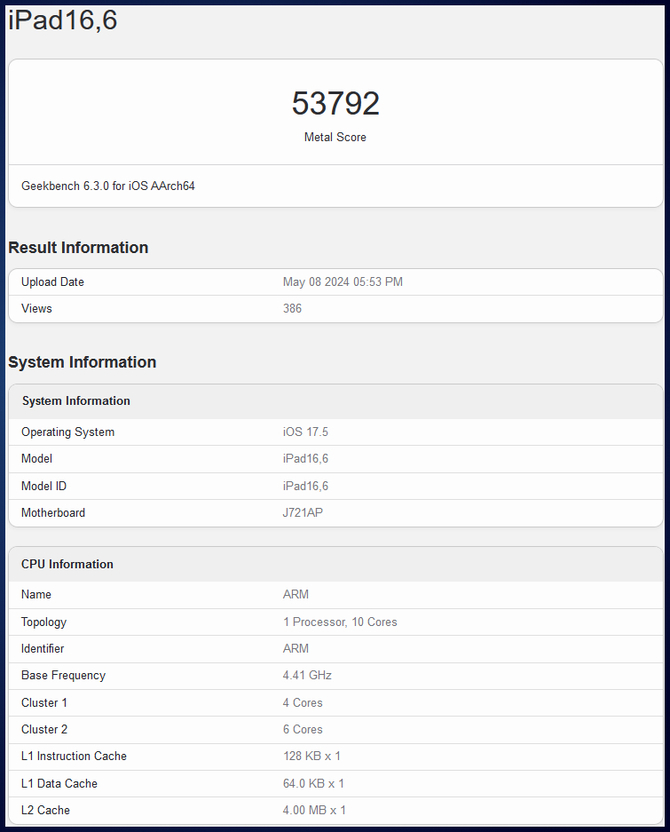This screenshot has height=832, width=670.
Task: Select the ARM value in Identifier row
Action: (295, 648)
